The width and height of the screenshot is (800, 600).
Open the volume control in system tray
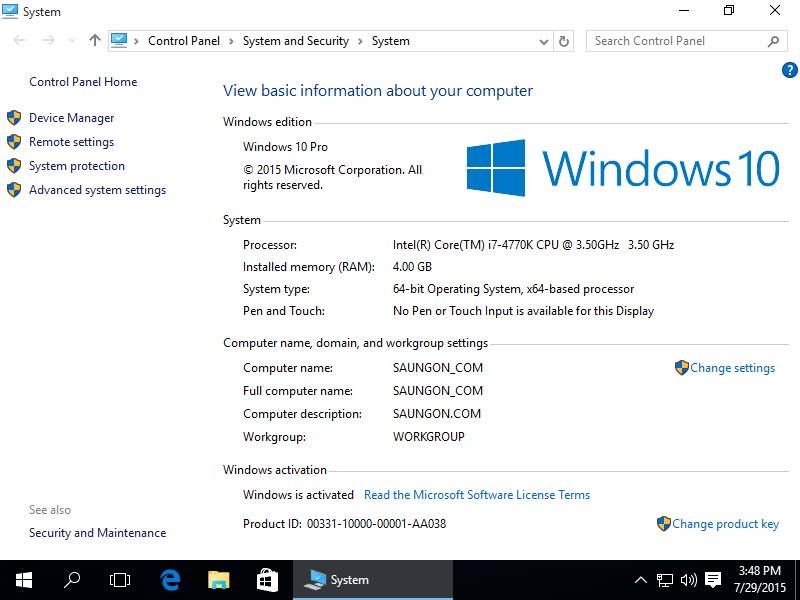pos(689,579)
